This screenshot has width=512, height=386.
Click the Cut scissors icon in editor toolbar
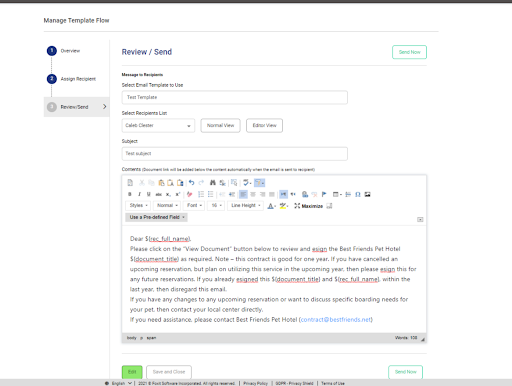pyautogui.click(x=142, y=183)
